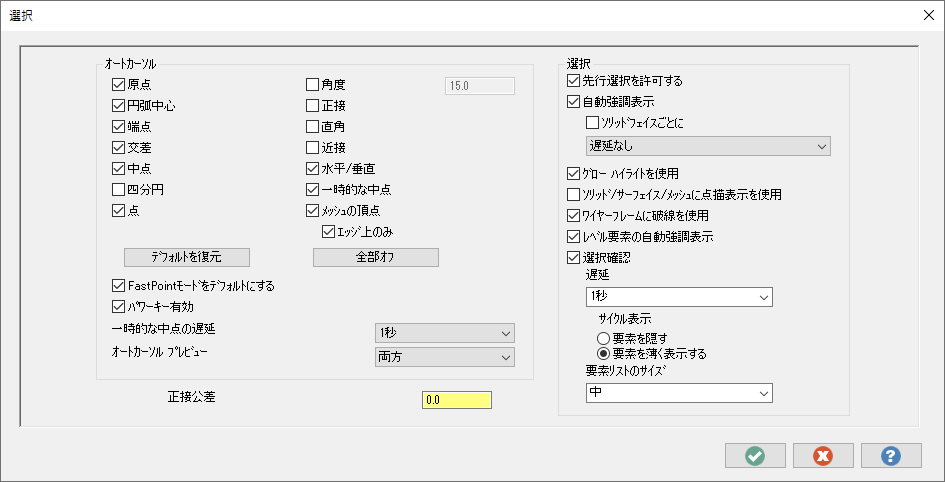The width and height of the screenshot is (945, 482).
Task: Enable the 角度 checkbox
Action: pyautogui.click(x=313, y=85)
